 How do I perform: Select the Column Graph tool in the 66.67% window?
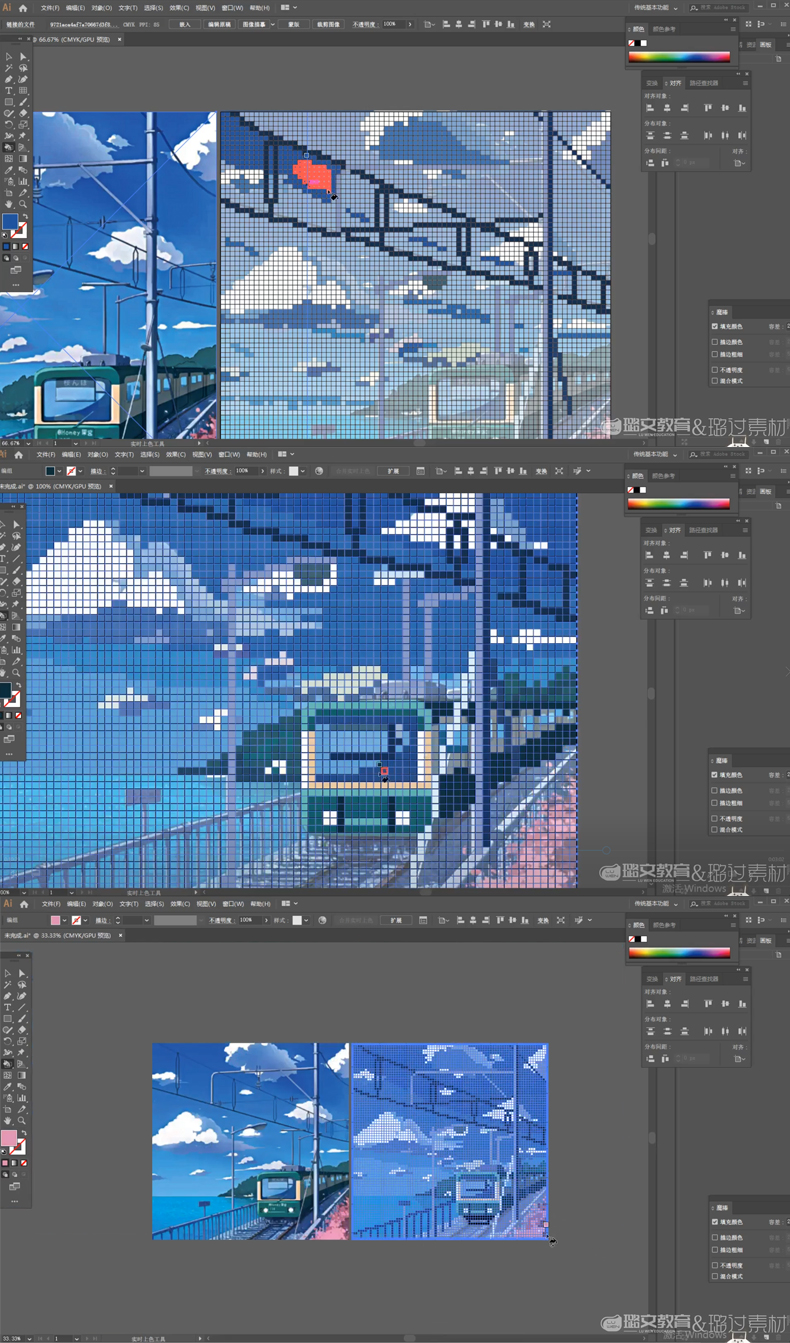tap(23, 181)
